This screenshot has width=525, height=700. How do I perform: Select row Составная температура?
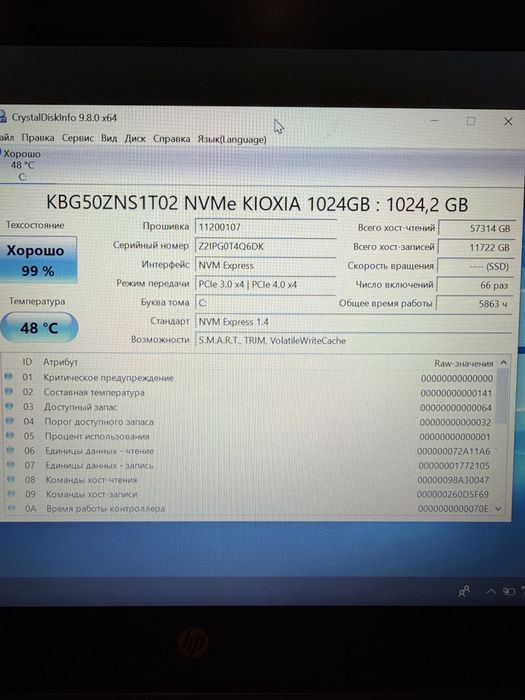(250, 392)
